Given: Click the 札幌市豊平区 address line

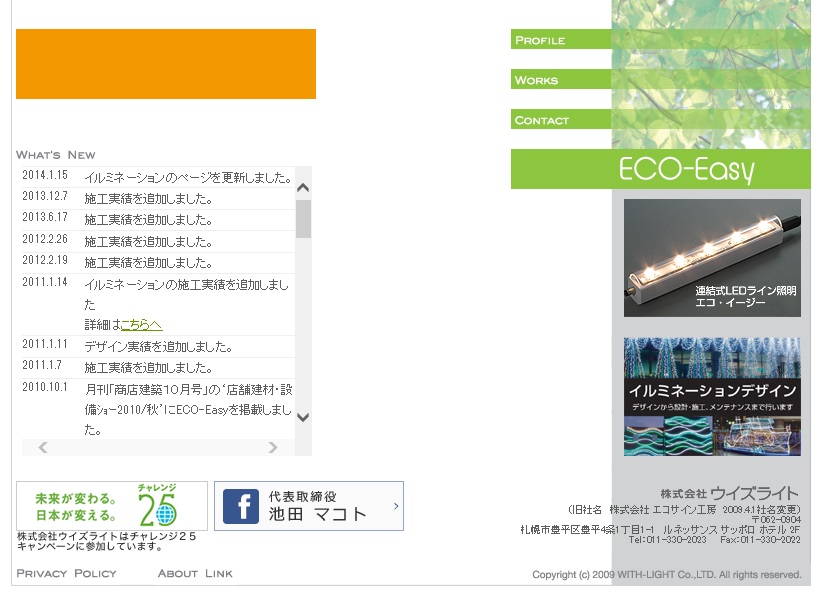Looking at the screenshot, I should click(660, 529).
